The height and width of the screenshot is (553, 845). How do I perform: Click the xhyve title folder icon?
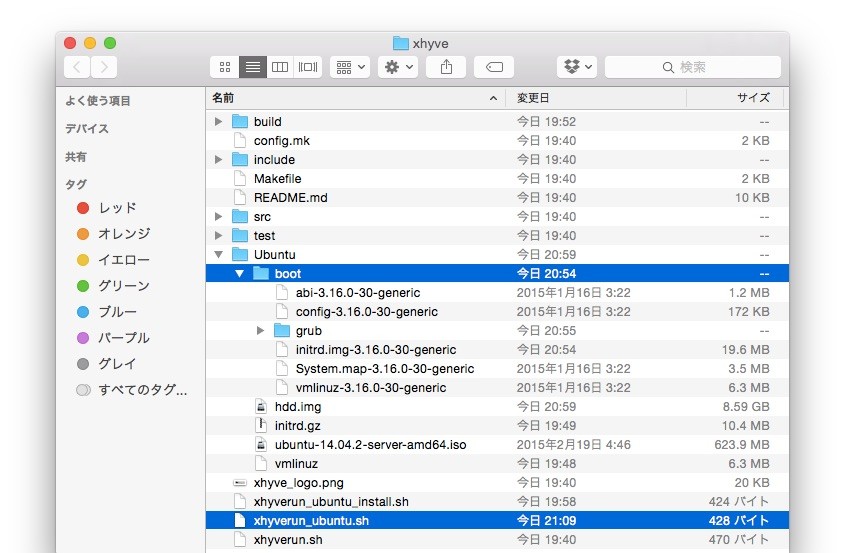click(400, 43)
